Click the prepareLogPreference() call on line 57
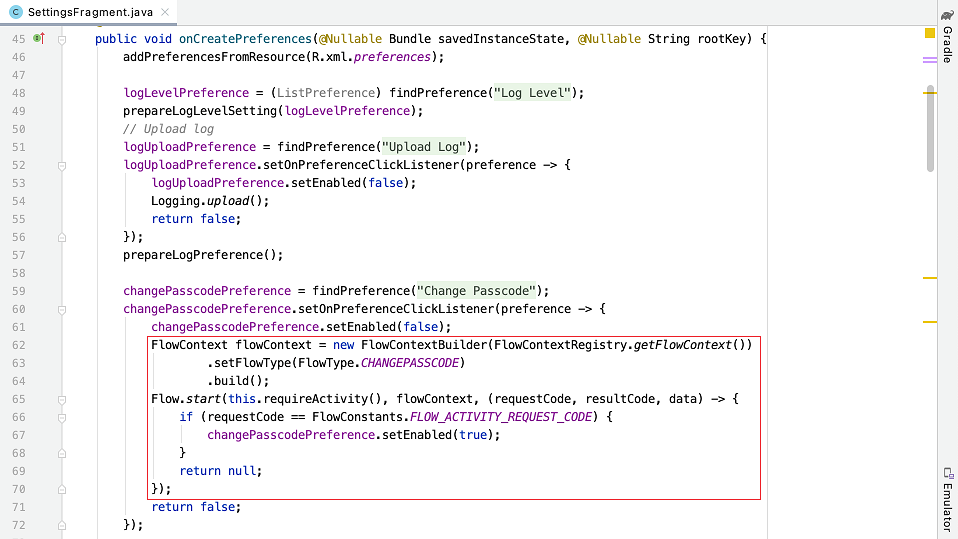958x539 pixels. click(203, 255)
